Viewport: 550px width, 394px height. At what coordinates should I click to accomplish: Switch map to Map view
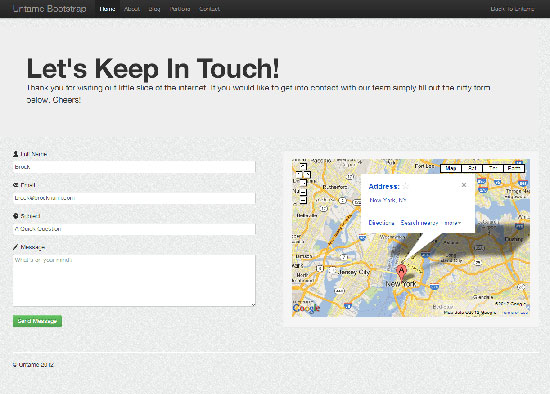click(451, 168)
